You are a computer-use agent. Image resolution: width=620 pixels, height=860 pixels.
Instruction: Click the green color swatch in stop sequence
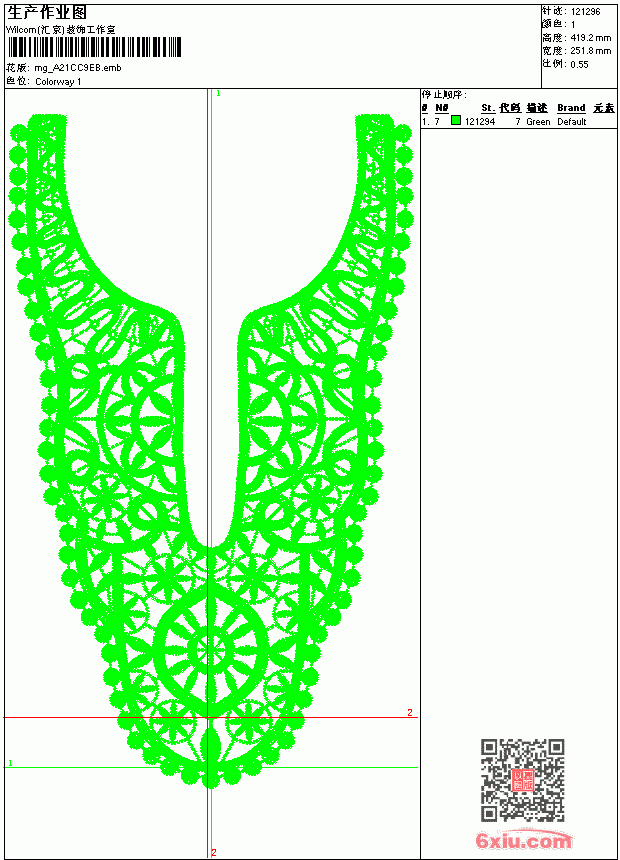pos(456,120)
